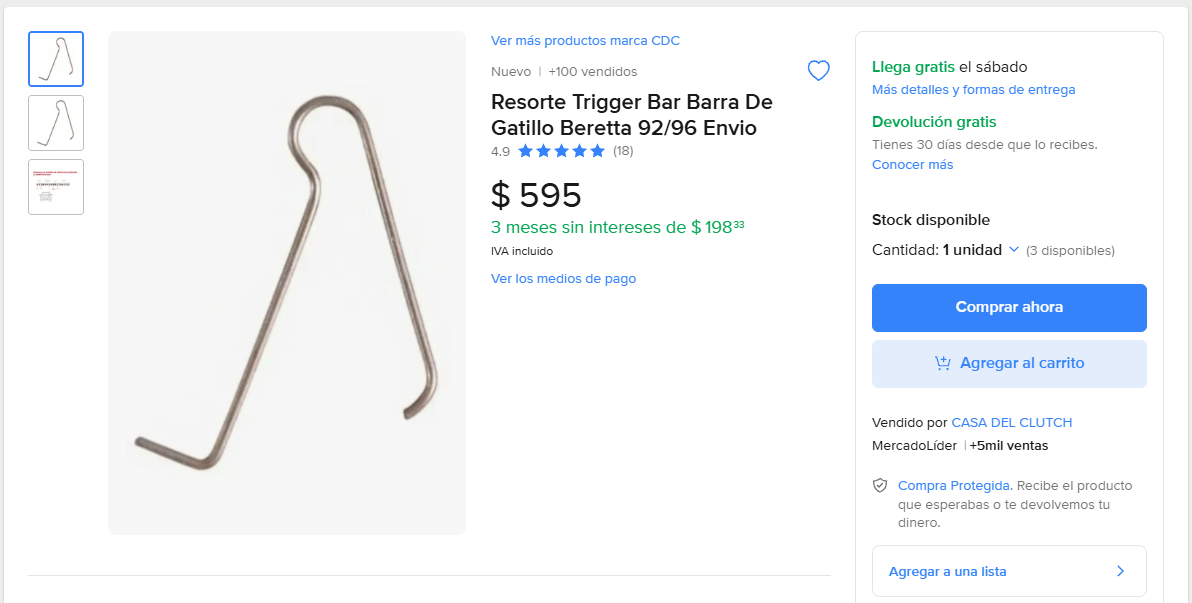
Task: Open the CASA DEL CLUTCH seller link
Action: pos(1011,422)
